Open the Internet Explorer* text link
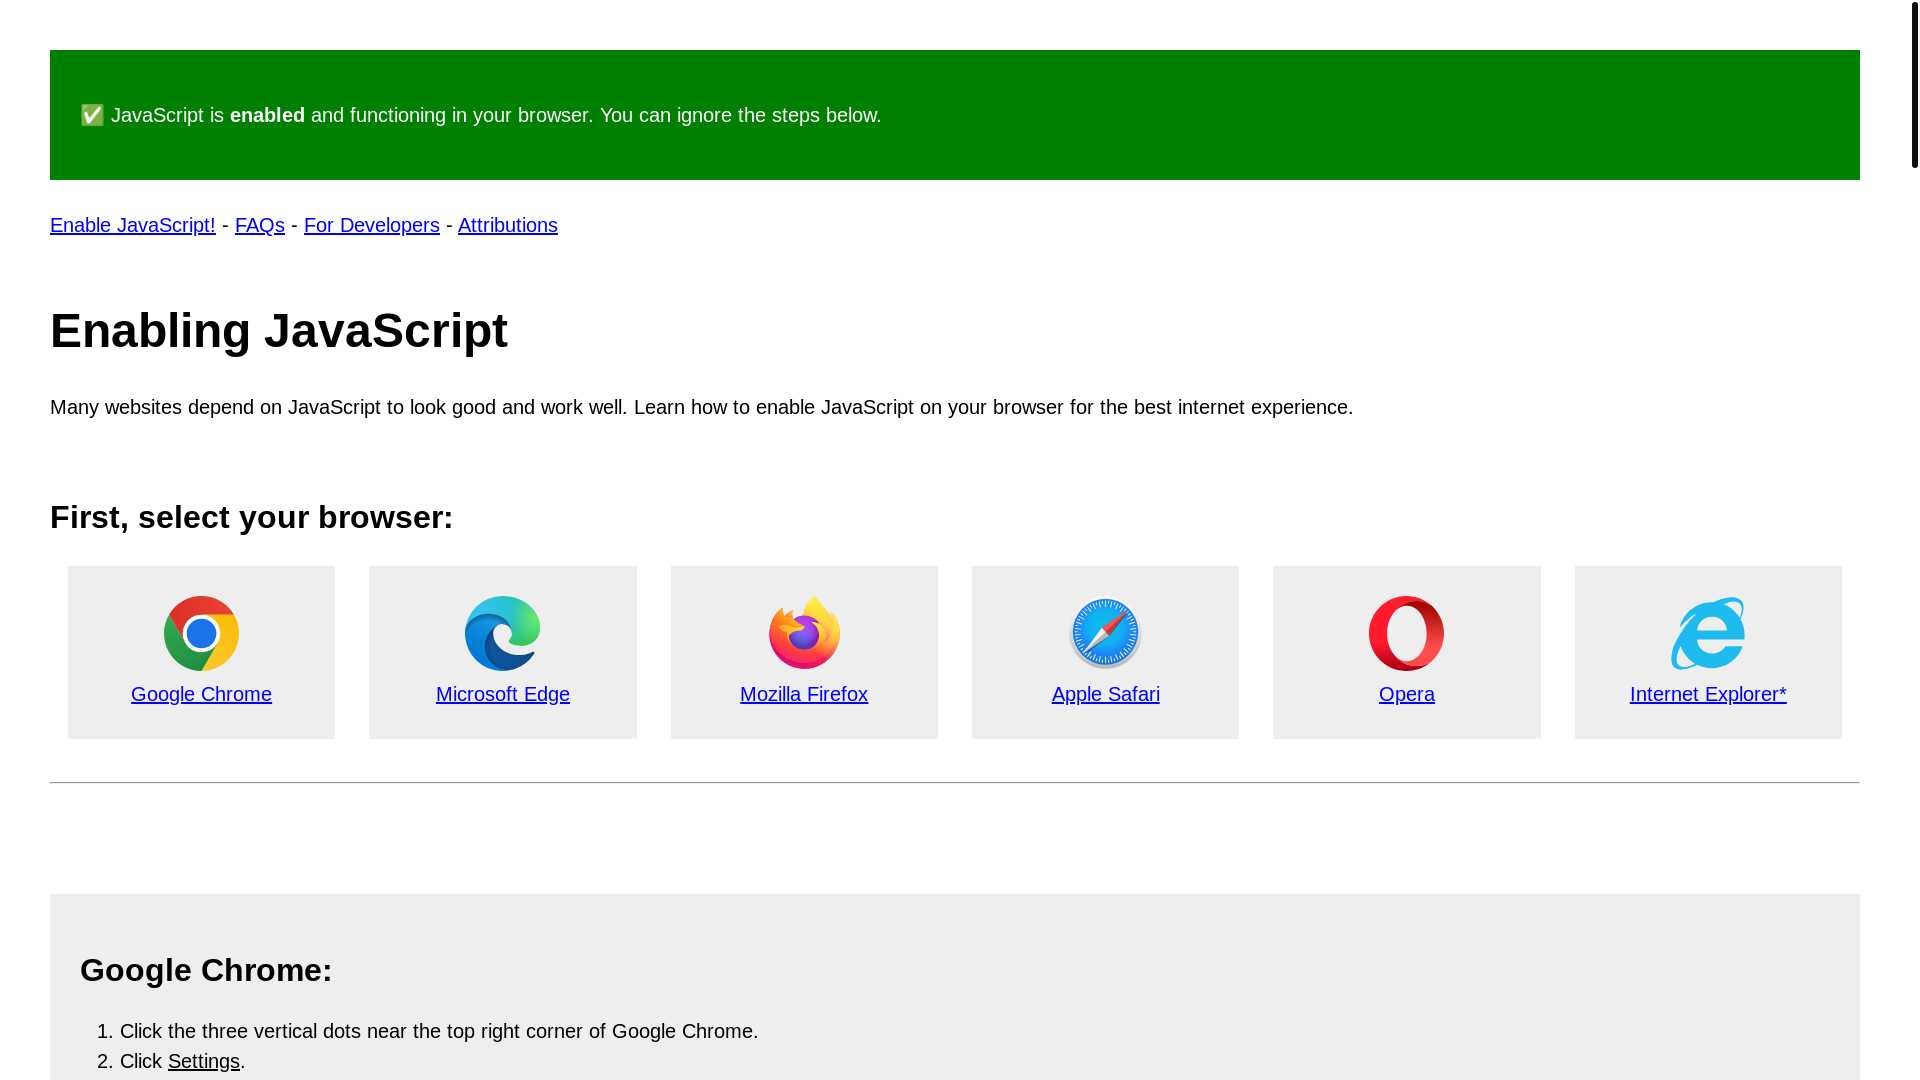The image size is (1920, 1080). [1708, 694]
